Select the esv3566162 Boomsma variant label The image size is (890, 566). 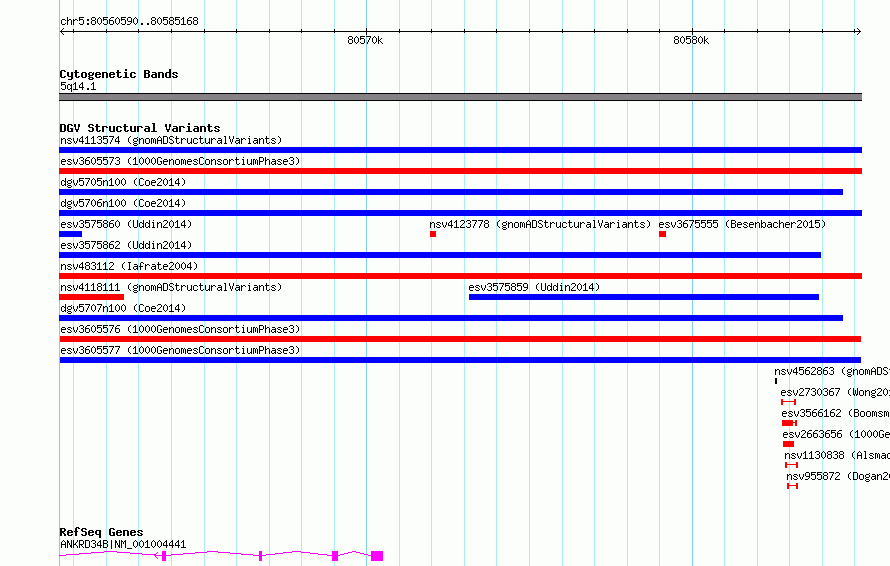[x=836, y=413]
